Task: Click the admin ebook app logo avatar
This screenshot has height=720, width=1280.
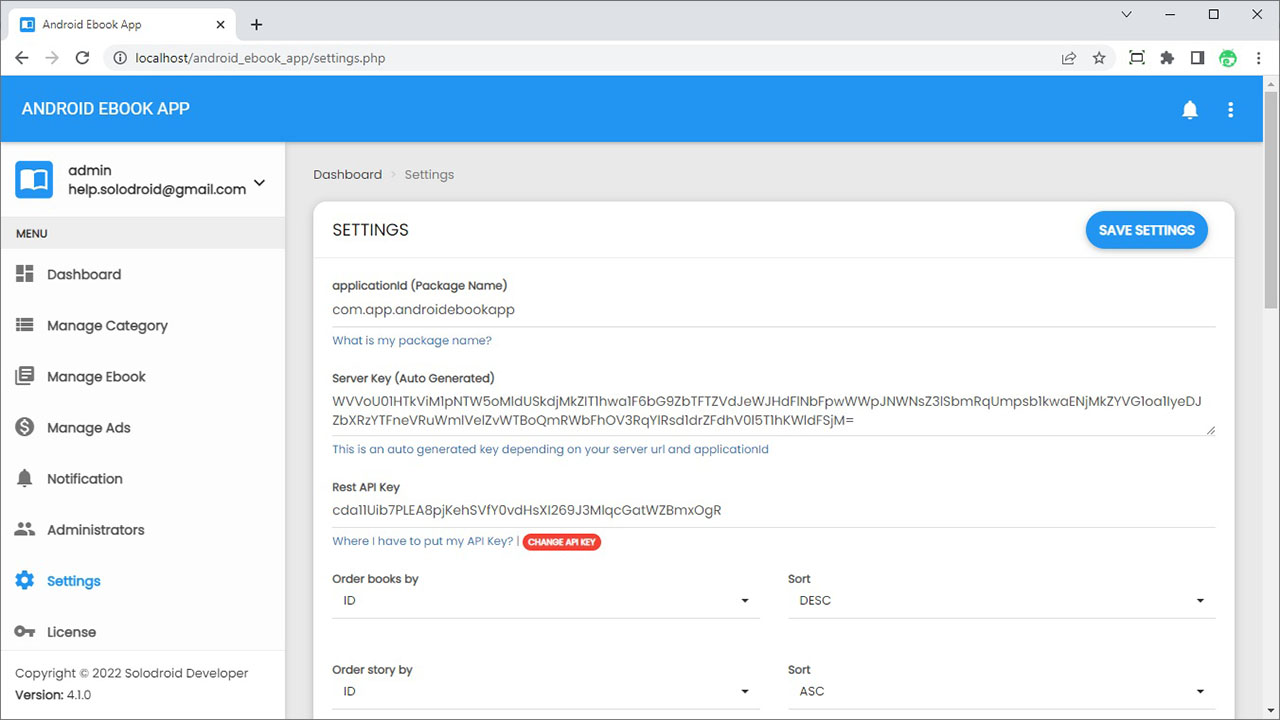Action: (x=34, y=180)
